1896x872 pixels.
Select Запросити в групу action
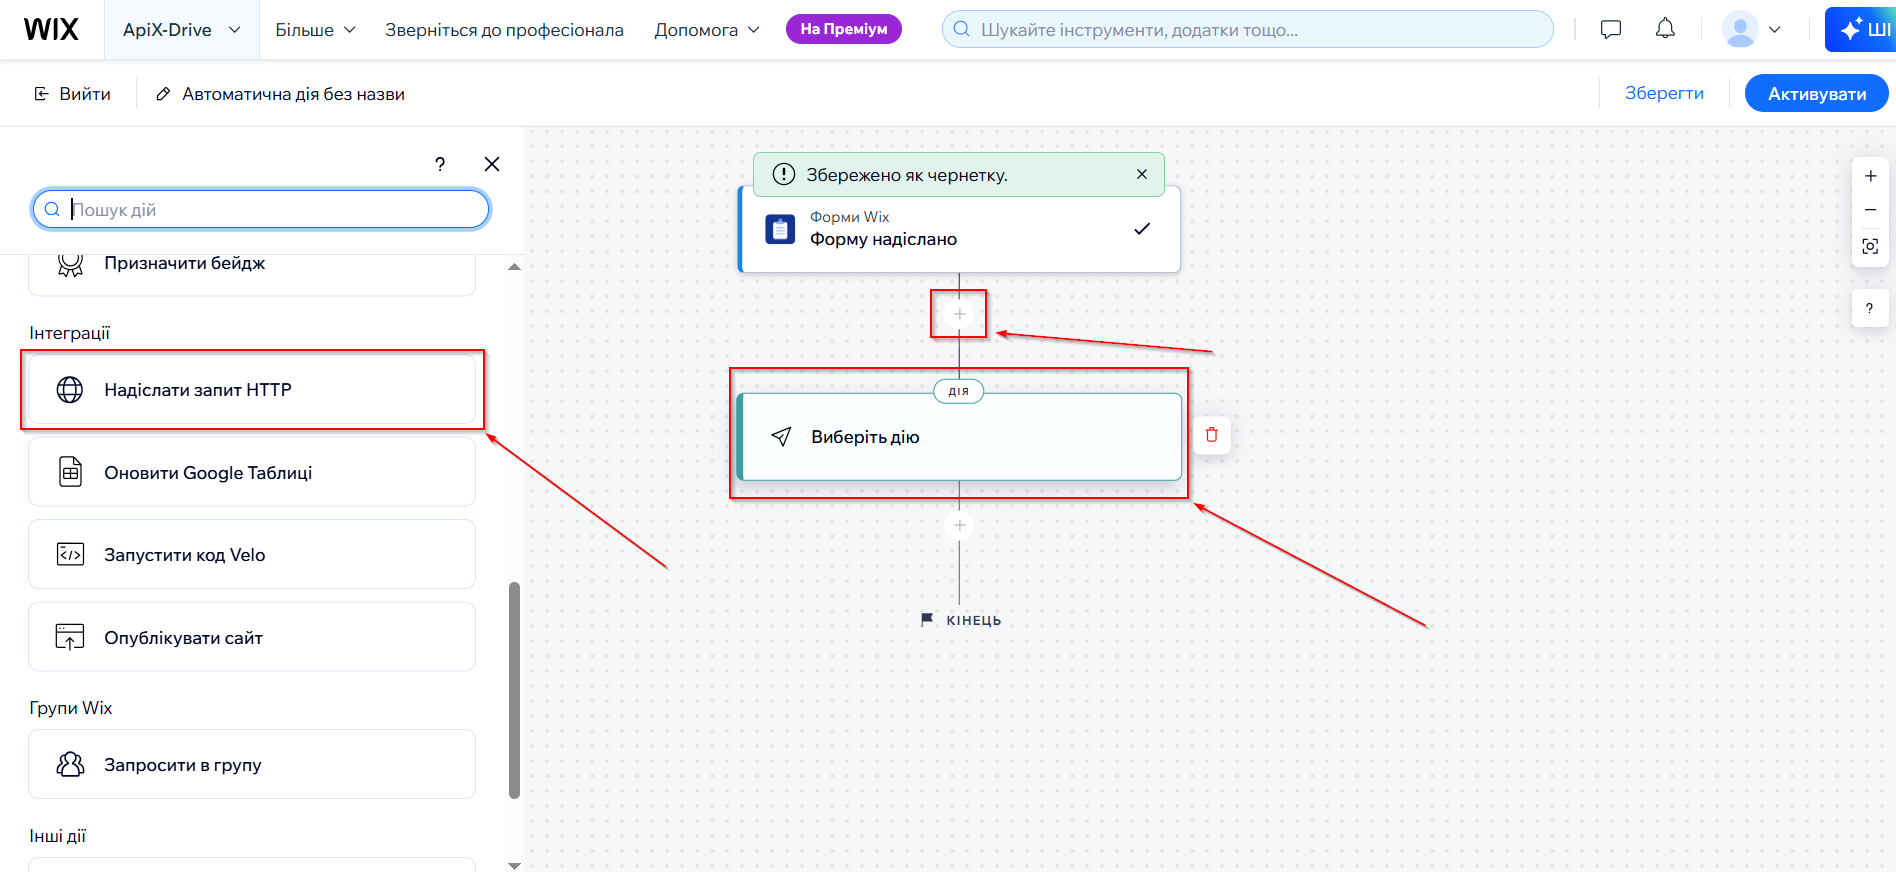[x=252, y=764]
